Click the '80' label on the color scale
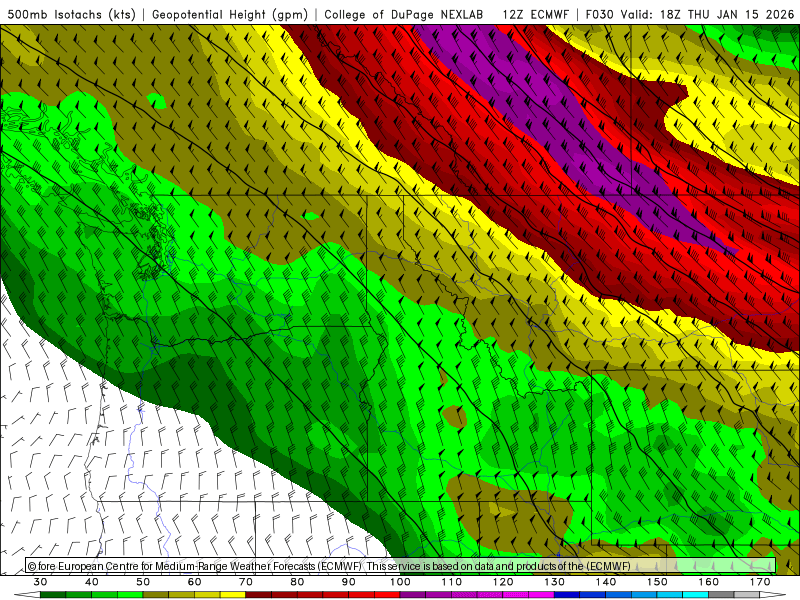Image resolution: width=800 pixels, height=600 pixels. click(x=297, y=582)
